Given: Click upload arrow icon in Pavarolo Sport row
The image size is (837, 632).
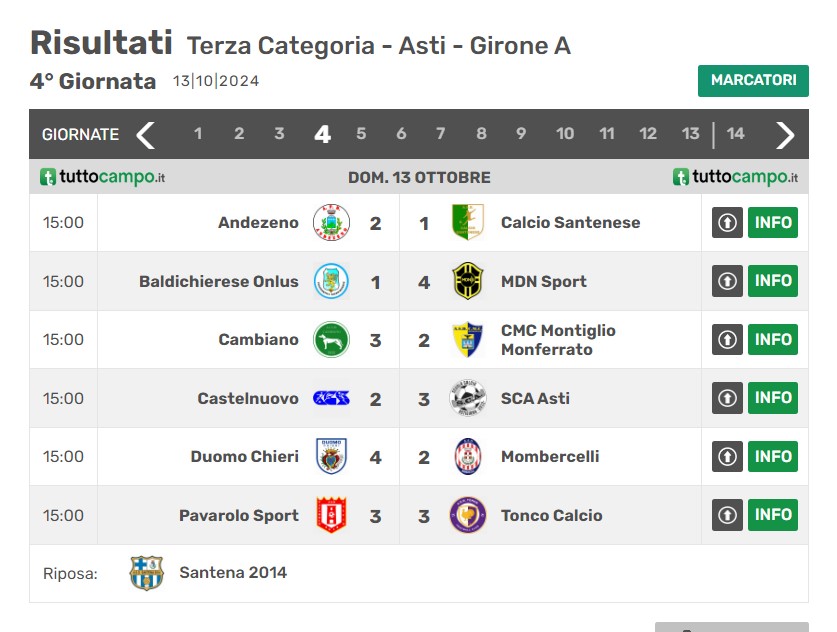Looking at the screenshot, I should [x=727, y=515].
